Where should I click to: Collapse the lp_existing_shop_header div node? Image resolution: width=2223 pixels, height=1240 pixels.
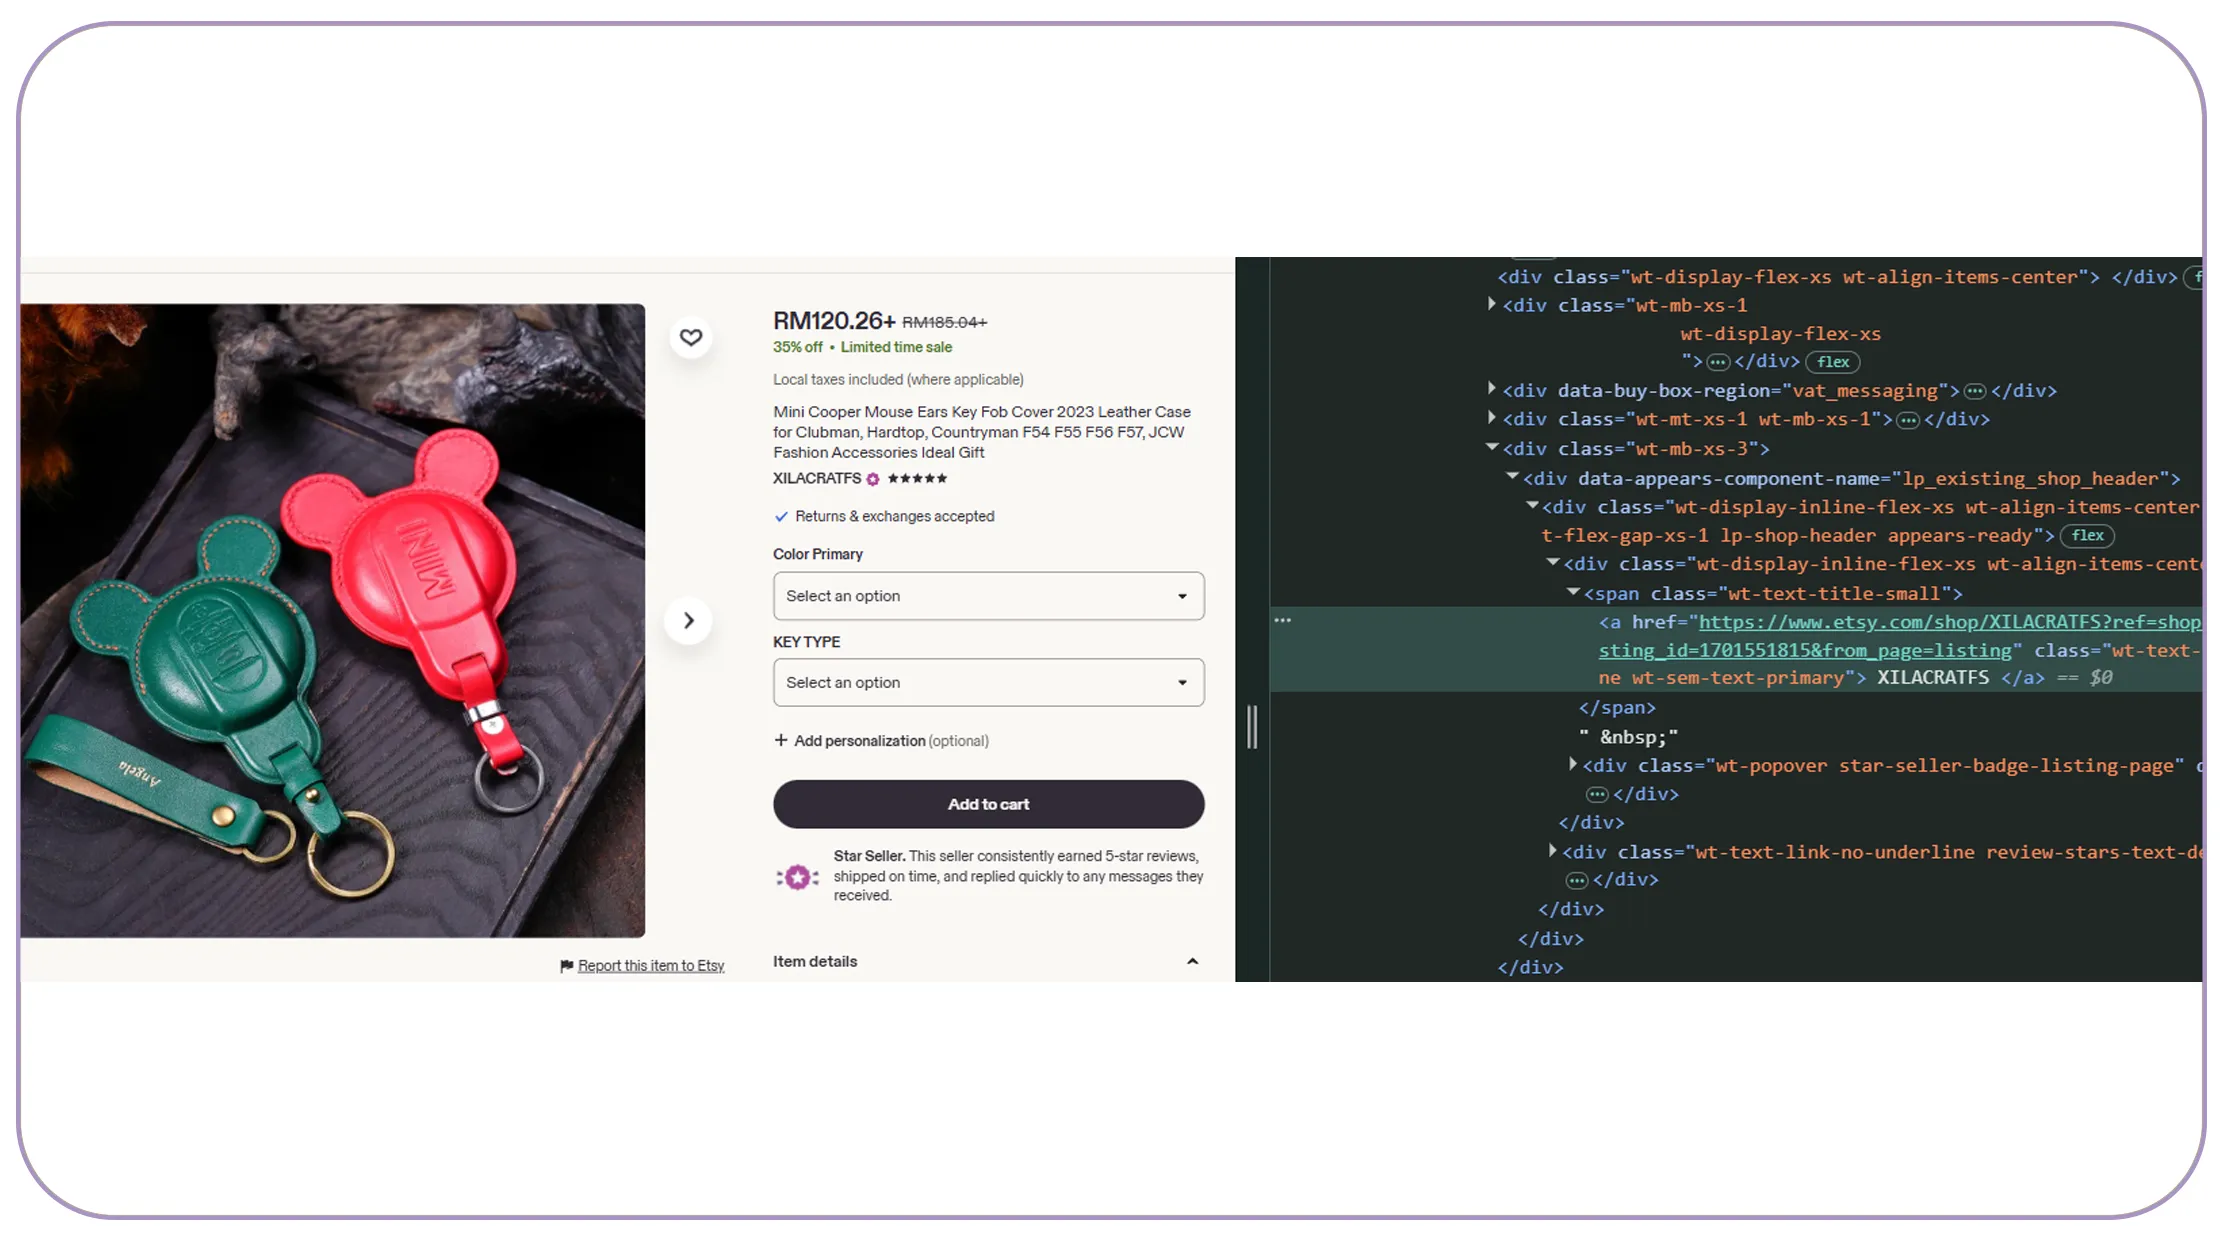point(1512,477)
